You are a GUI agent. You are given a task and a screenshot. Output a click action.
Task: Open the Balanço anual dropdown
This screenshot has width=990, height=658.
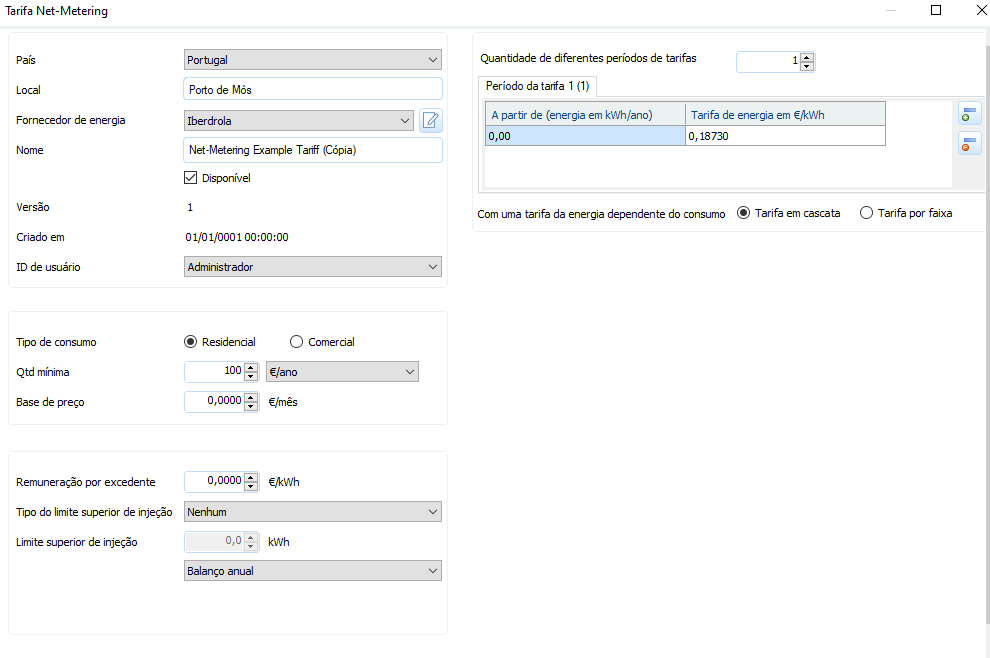click(x=313, y=571)
